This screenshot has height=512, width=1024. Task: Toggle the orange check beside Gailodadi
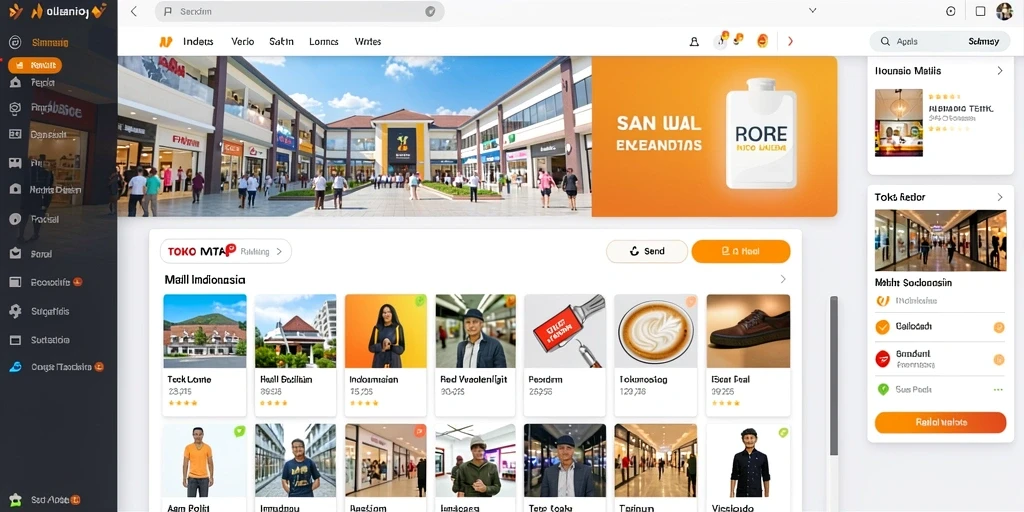tap(882, 327)
